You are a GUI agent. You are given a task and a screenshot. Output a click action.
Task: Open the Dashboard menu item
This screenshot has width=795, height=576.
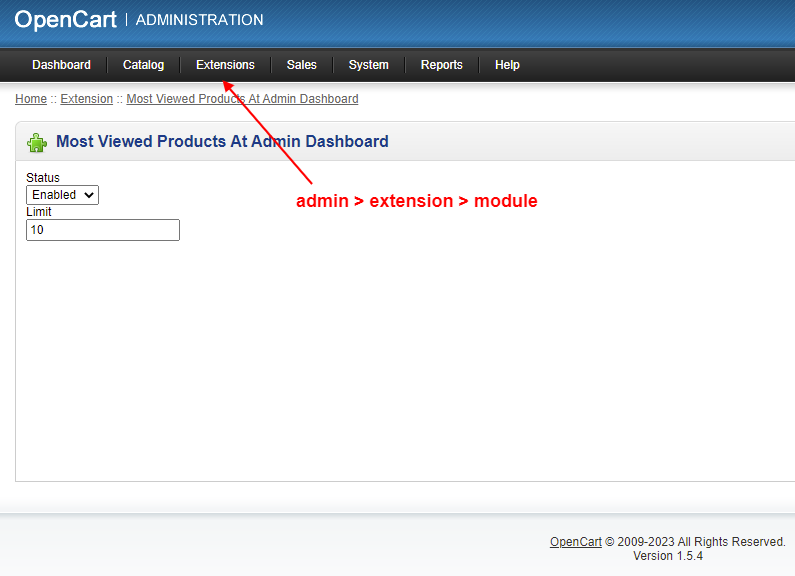coord(61,65)
